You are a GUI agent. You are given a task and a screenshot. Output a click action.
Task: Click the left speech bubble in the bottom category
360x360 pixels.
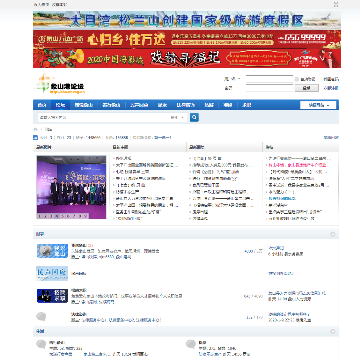click(41, 344)
